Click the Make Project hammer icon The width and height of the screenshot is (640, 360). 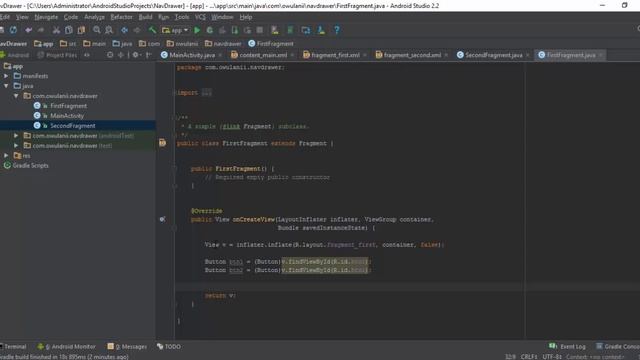[152, 30]
